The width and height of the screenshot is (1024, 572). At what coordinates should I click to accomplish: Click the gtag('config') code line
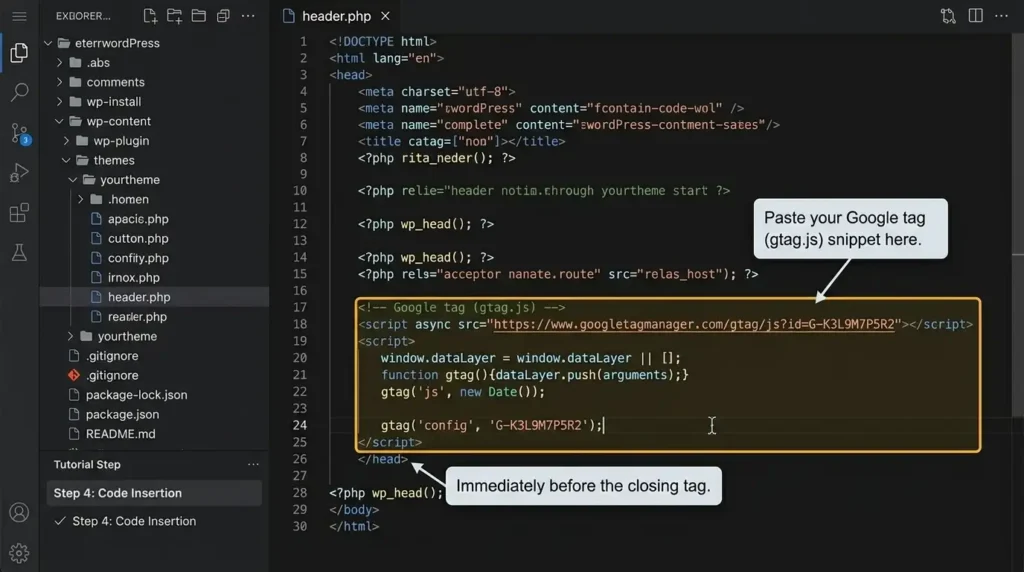coord(492,425)
